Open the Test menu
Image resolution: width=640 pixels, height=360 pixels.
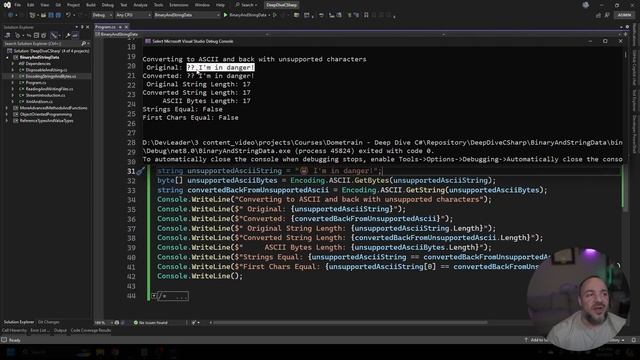pyautogui.click(x=123, y=5)
